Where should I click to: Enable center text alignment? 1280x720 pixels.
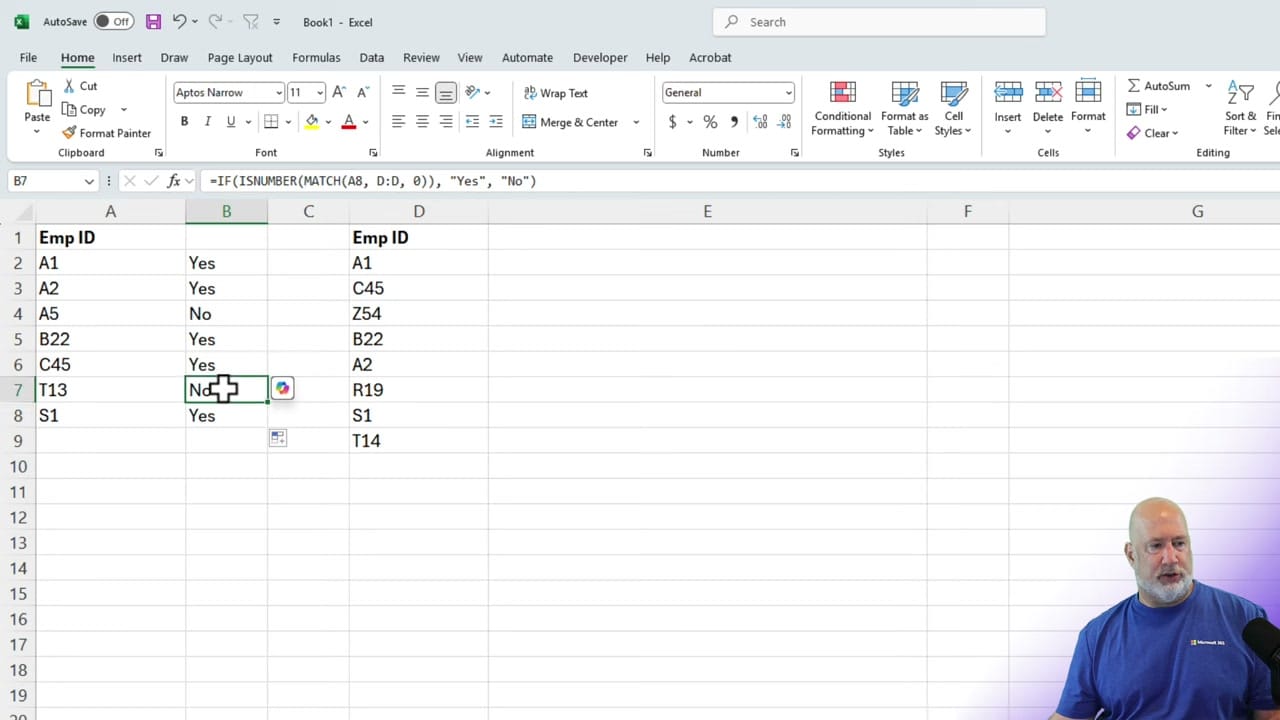coord(421,121)
